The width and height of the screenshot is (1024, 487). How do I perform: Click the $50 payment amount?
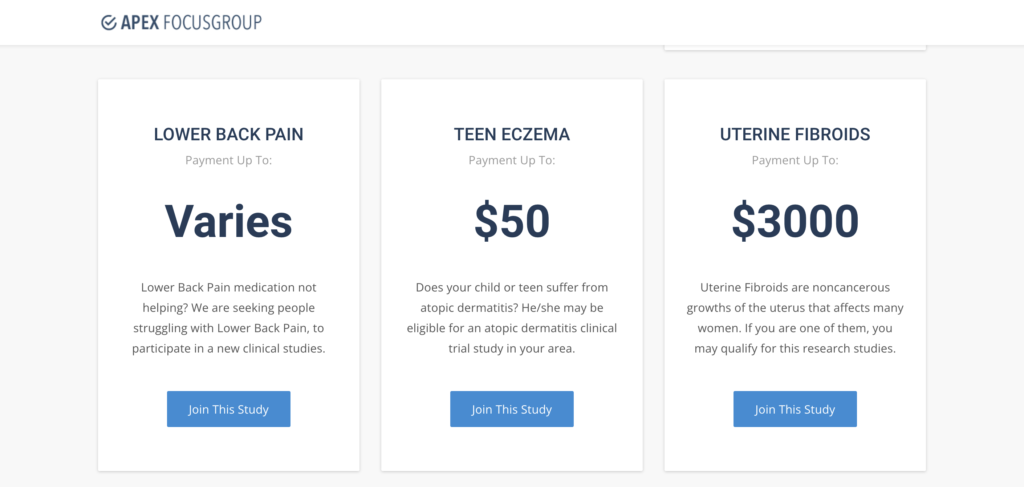(512, 221)
